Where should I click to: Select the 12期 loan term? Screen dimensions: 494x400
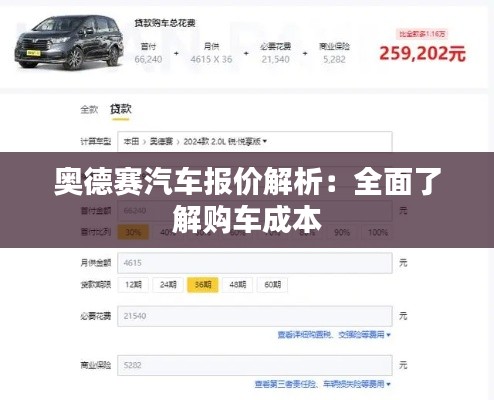pos(133,285)
